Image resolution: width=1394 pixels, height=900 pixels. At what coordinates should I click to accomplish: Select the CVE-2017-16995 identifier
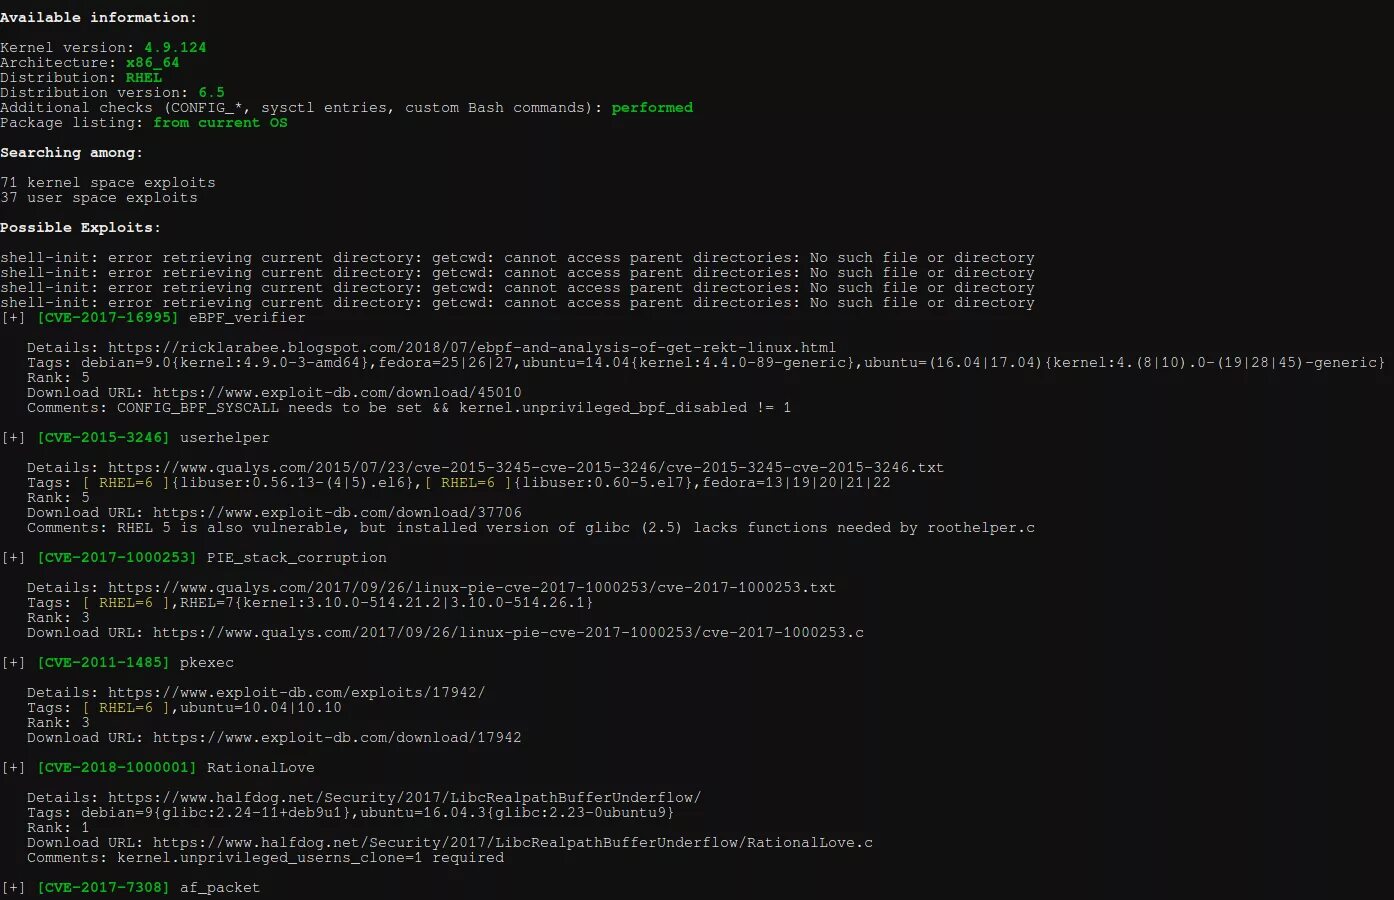pyautogui.click(x=108, y=317)
